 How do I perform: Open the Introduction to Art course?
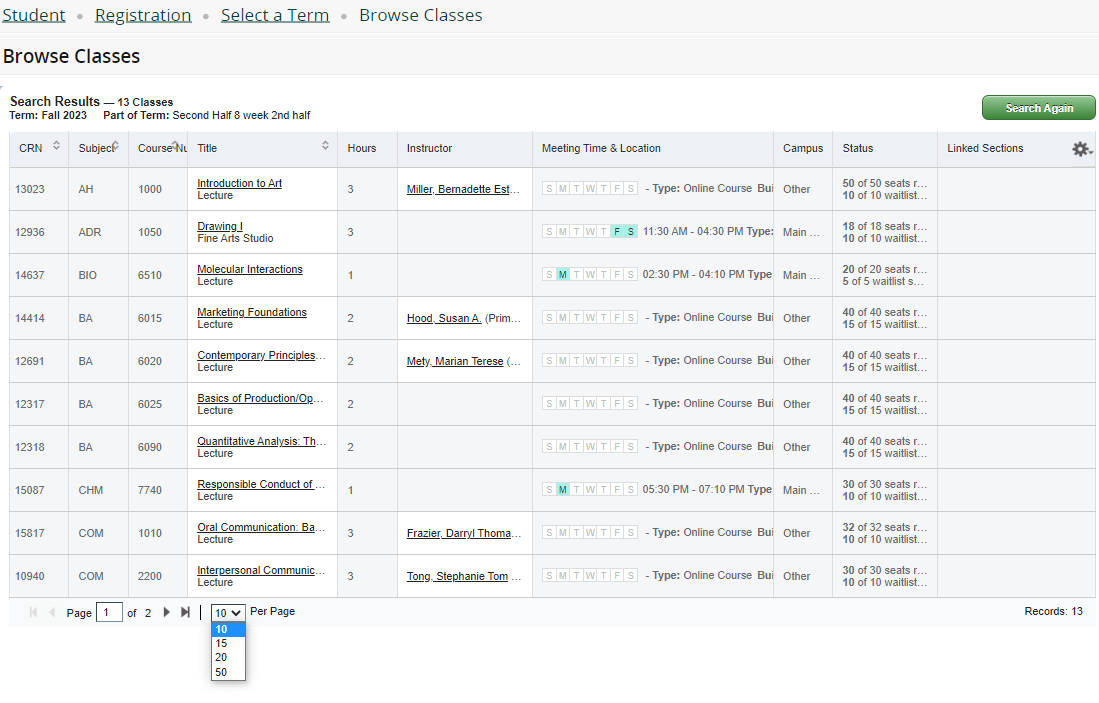pos(239,183)
